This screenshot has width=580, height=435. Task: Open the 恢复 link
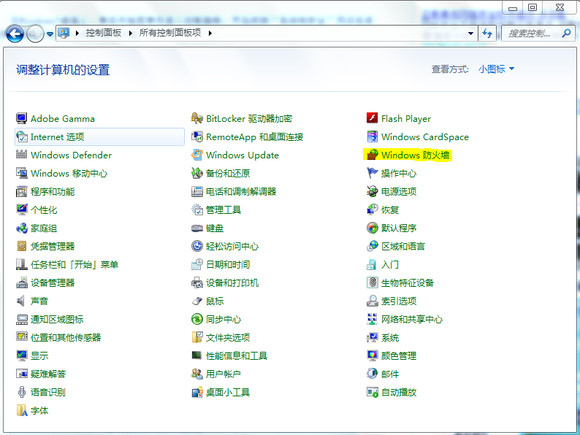coord(390,210)
